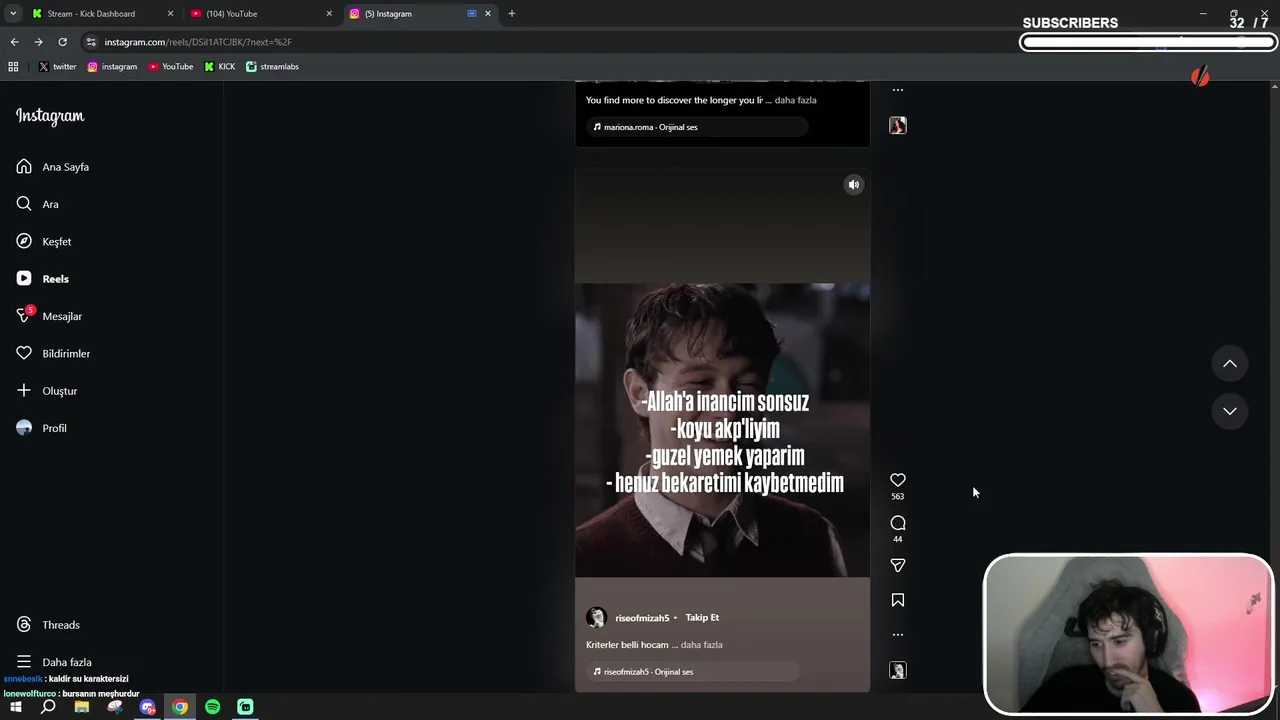Like the riseofmizah5 reel
1280x720 pixels.
pyautogui.click(x=898, y=480)
